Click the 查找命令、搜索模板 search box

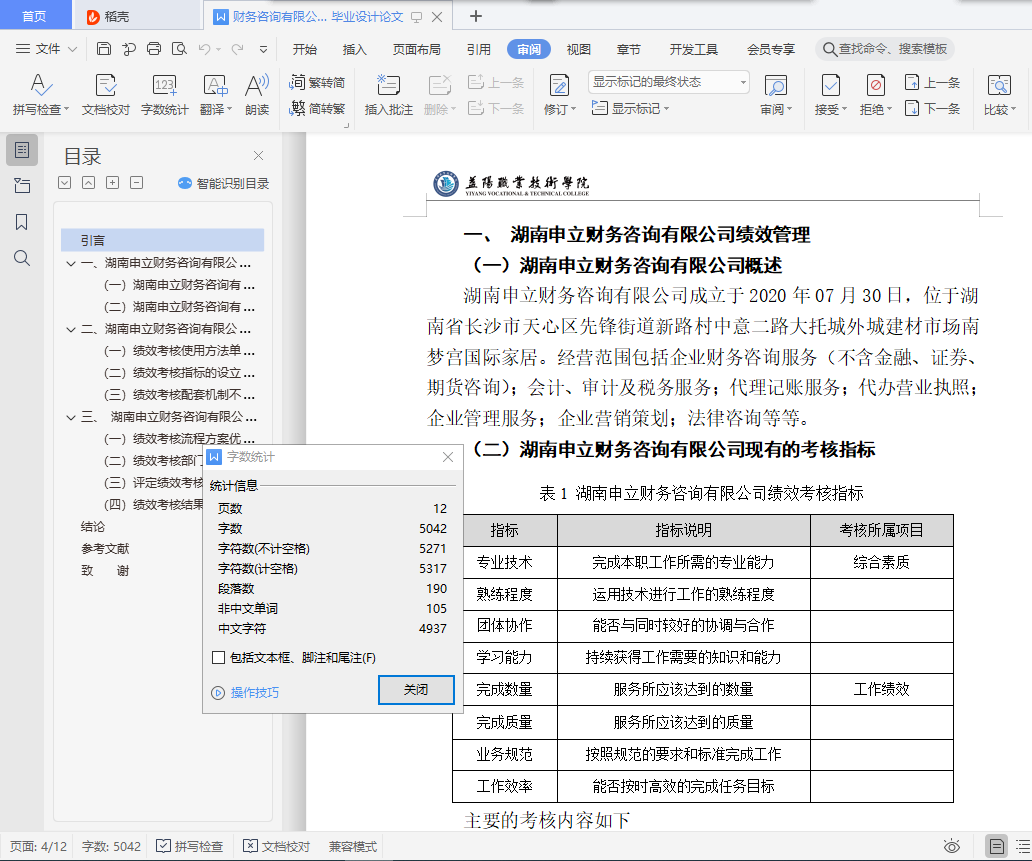885,49
